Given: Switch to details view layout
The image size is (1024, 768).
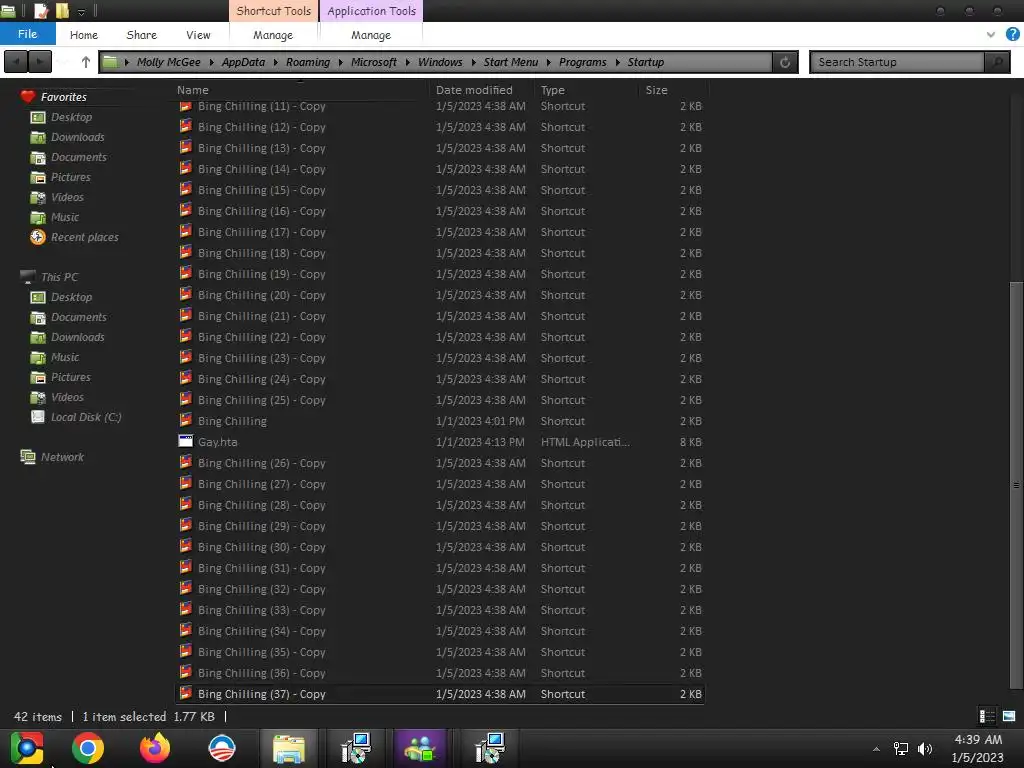Looking at the screenshot, I should click(x=987, y=716).
